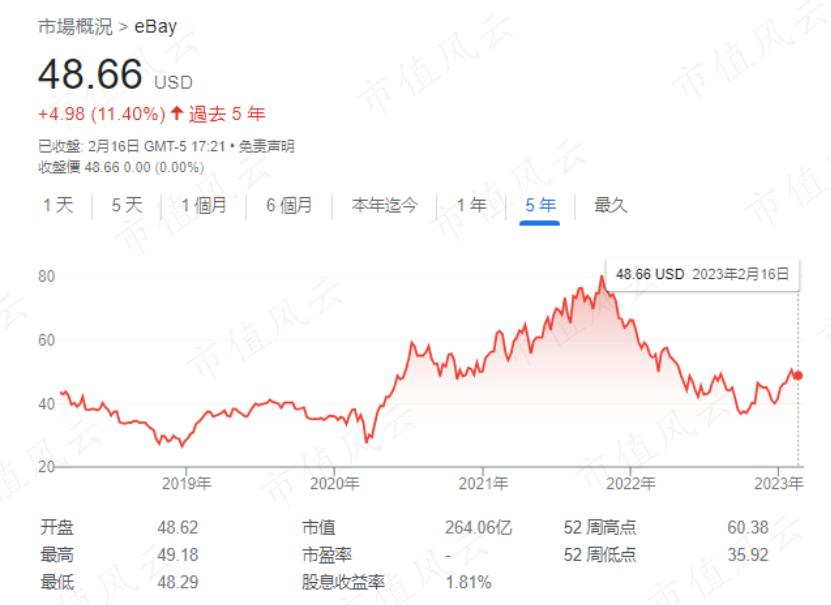Click the 最高 value 49.18
831x605 pixels.
point(178,555)
